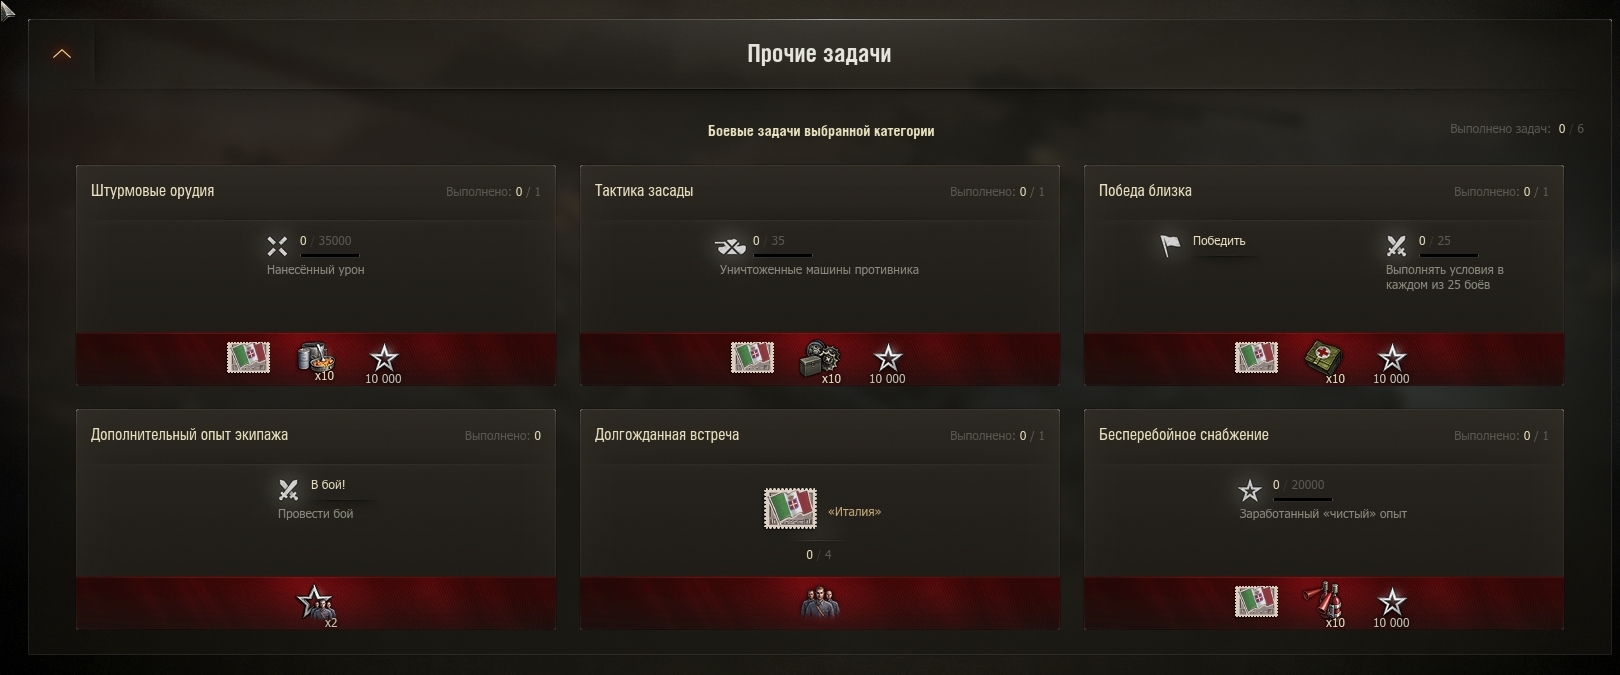Click the food ration consumable reward x10

[x=316, y=357]
